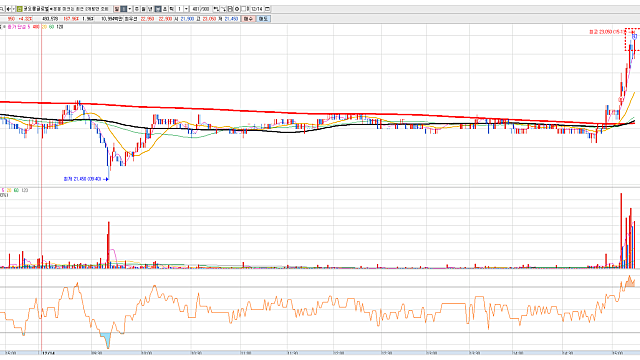This screenshot has height=360, width=640.
Task: Click the green stock market icon
Action: pyautogui.click(x=19, y=9)
